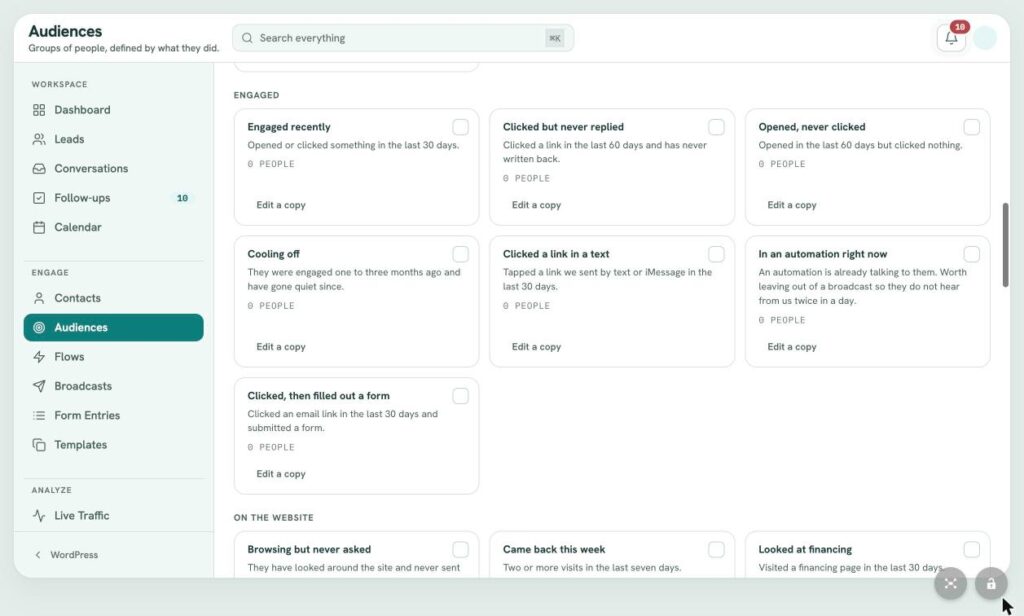Screen dimensions: 1024x616
Task: Click the Follow-ups count badge 10
Action: (182, 198)
